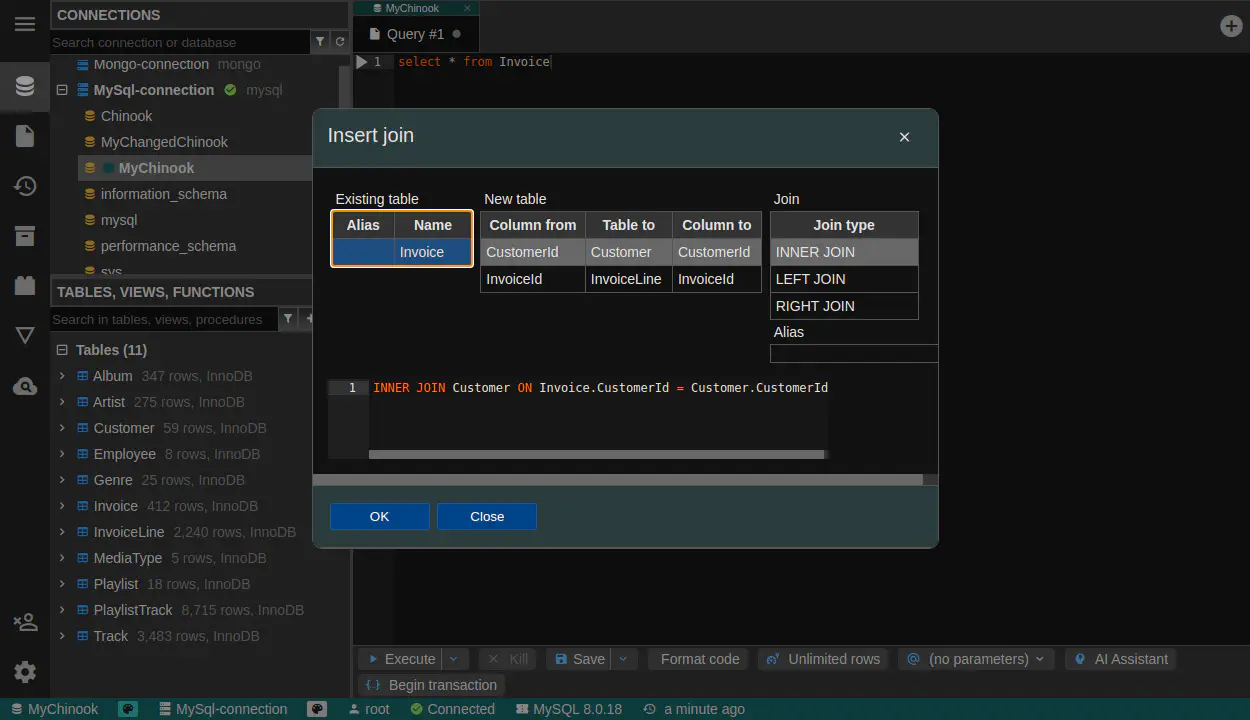
Task: Select the InvoiceId to InvoiceLine join row
Action: click(x=621, y=279)
